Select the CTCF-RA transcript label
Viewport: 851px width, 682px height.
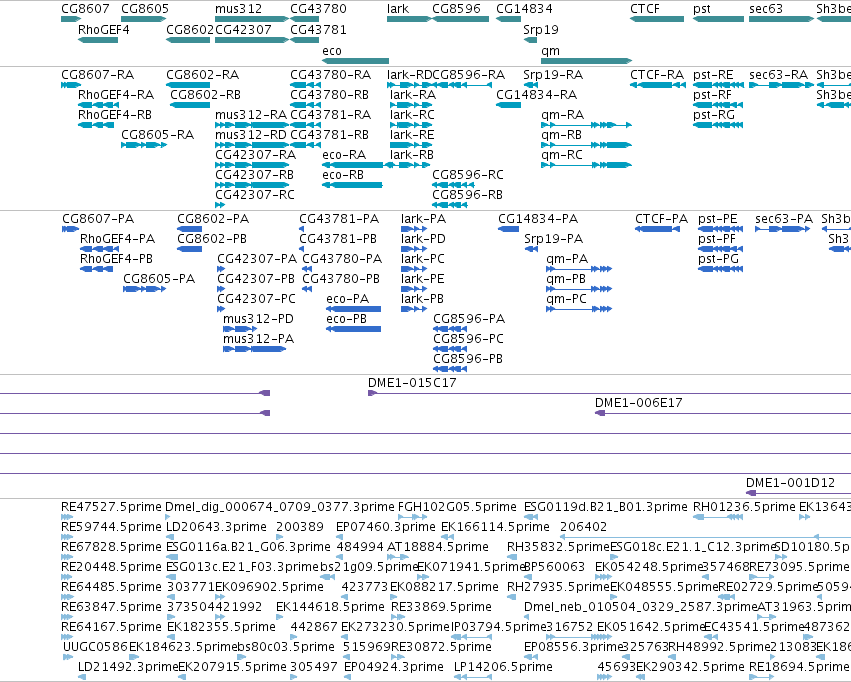[x=657, y=74]
